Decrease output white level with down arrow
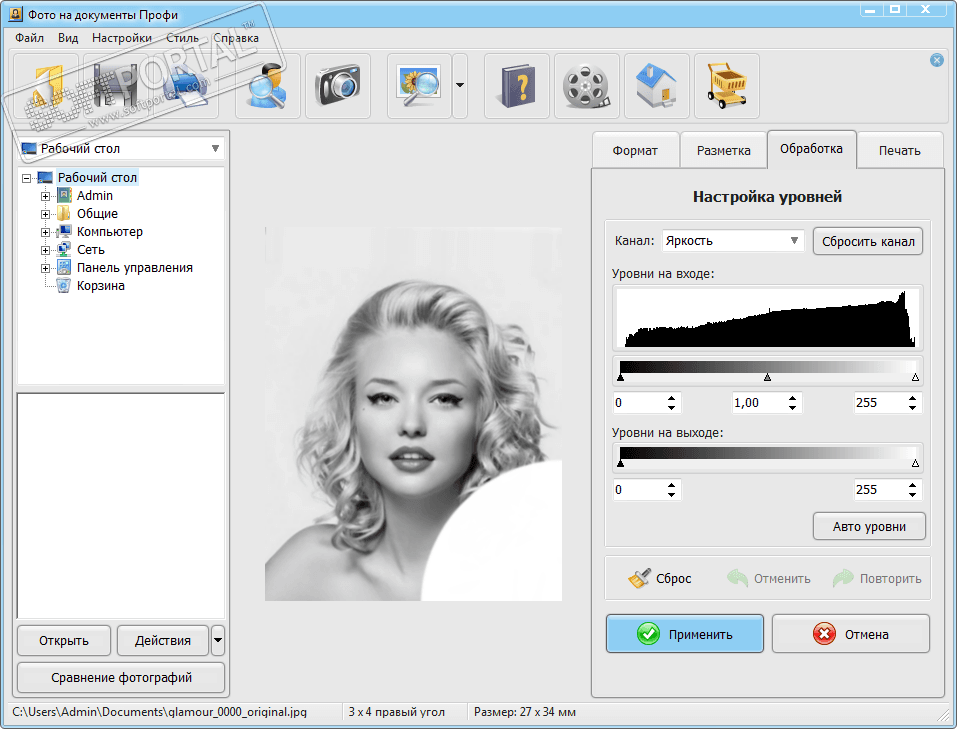The width and height of the screenshot is (957, 729). 912,495
